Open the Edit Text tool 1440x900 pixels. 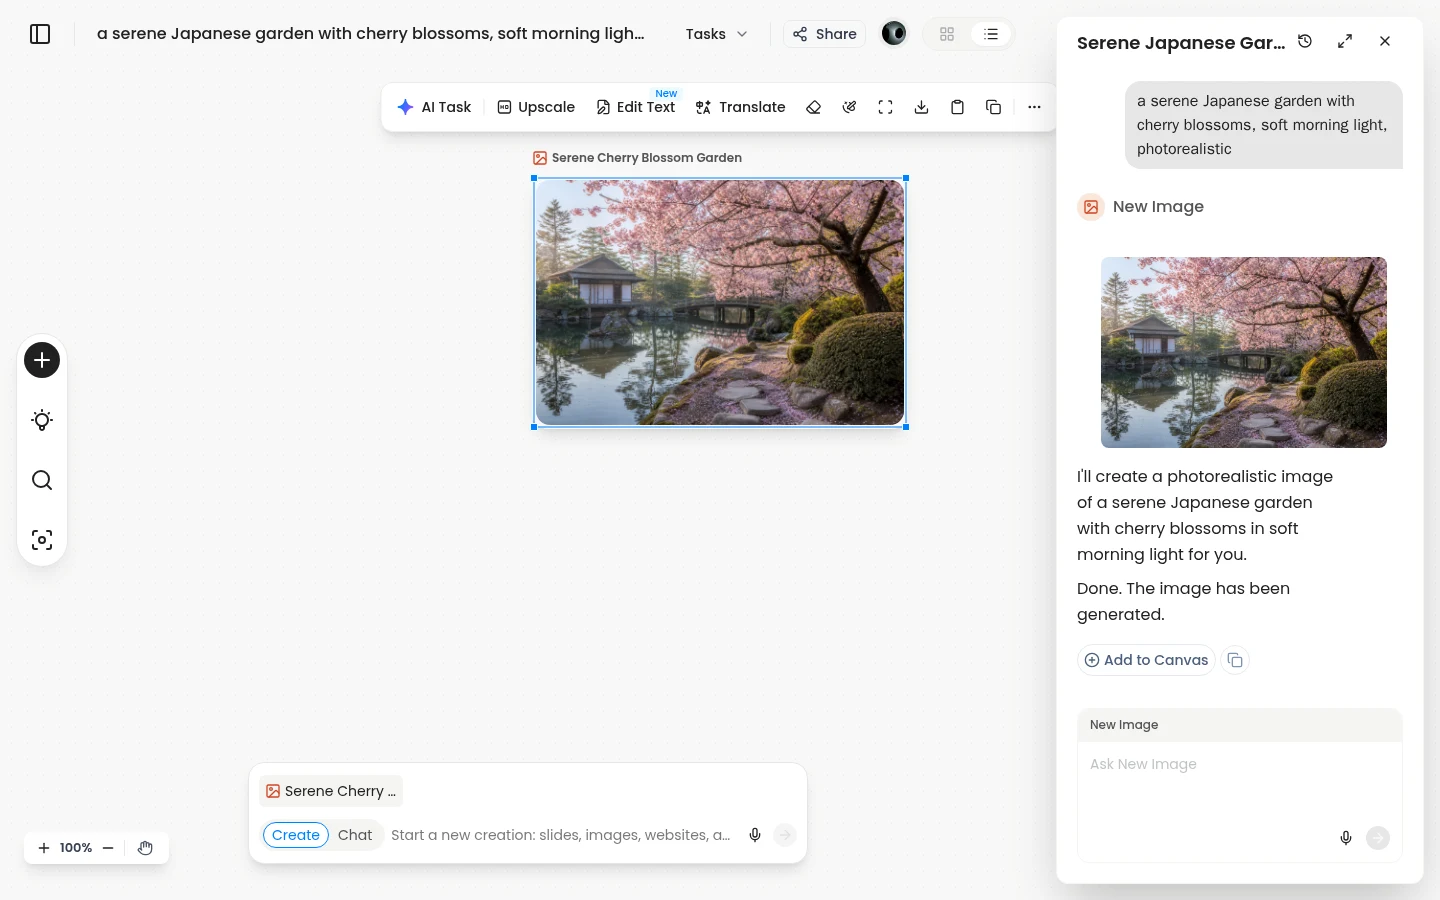636,107
